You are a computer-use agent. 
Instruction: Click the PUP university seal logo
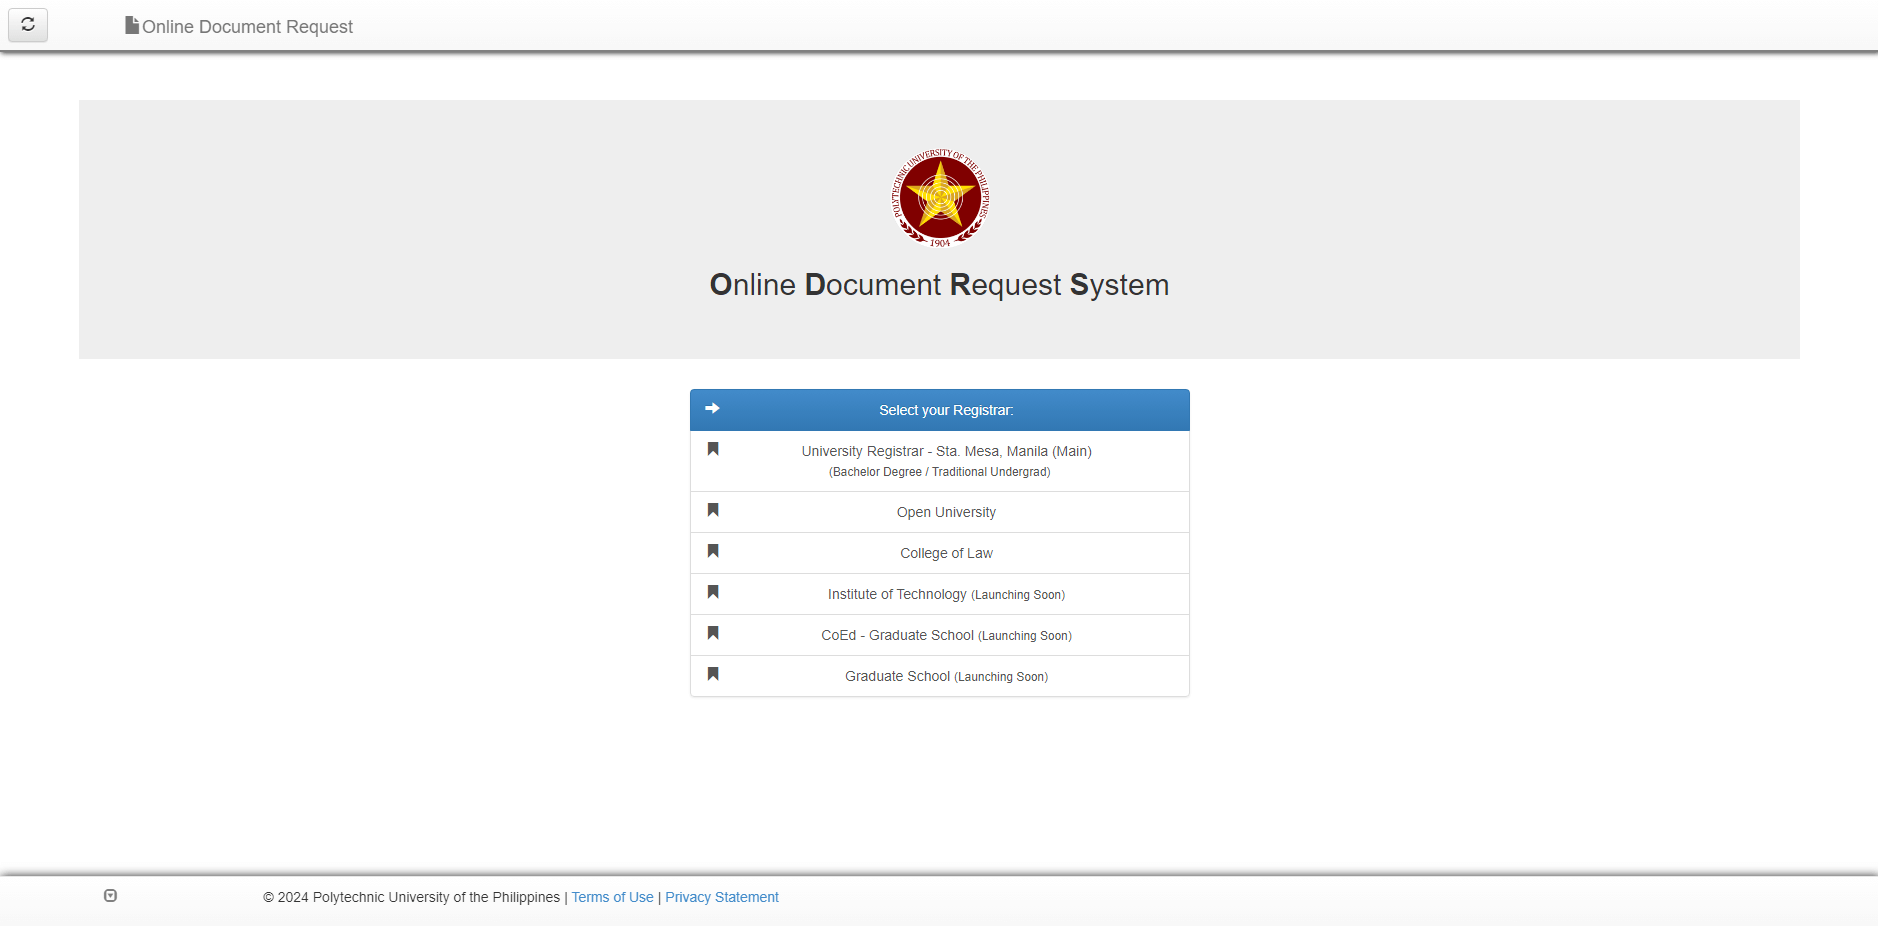pos(940,197)
